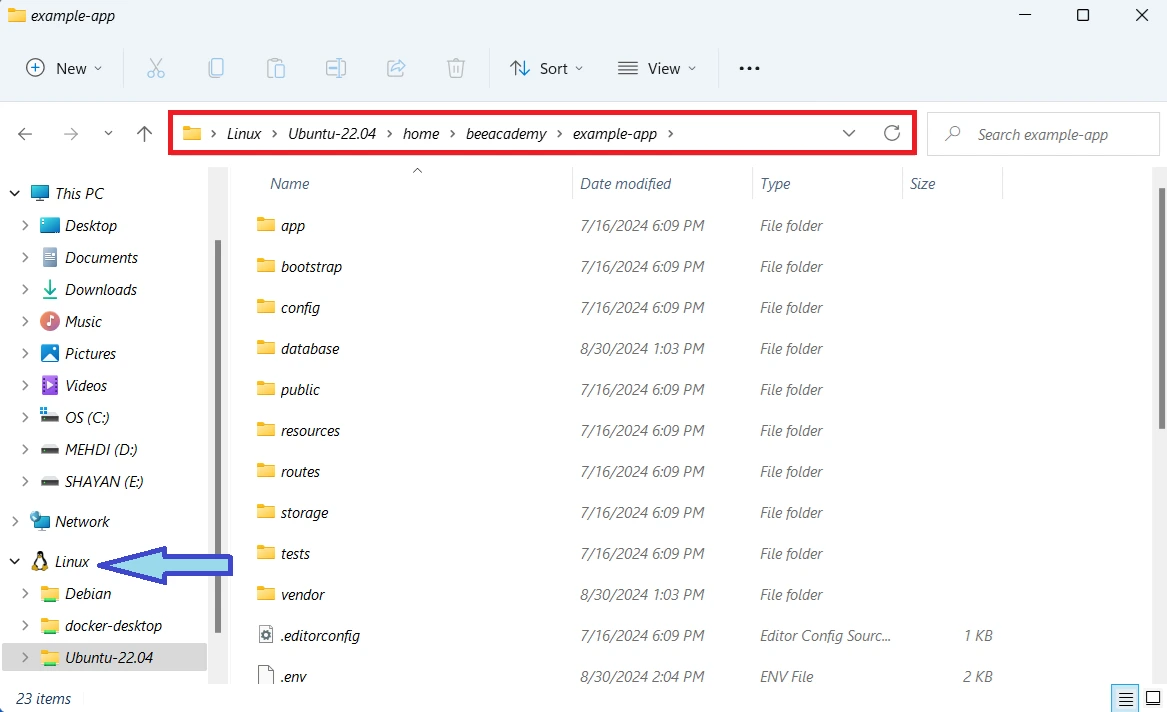The width and height of the screenshot is (1167, 712).
Task: Switch to details view icon in status bar
Action: click(x=1125, y=699)
